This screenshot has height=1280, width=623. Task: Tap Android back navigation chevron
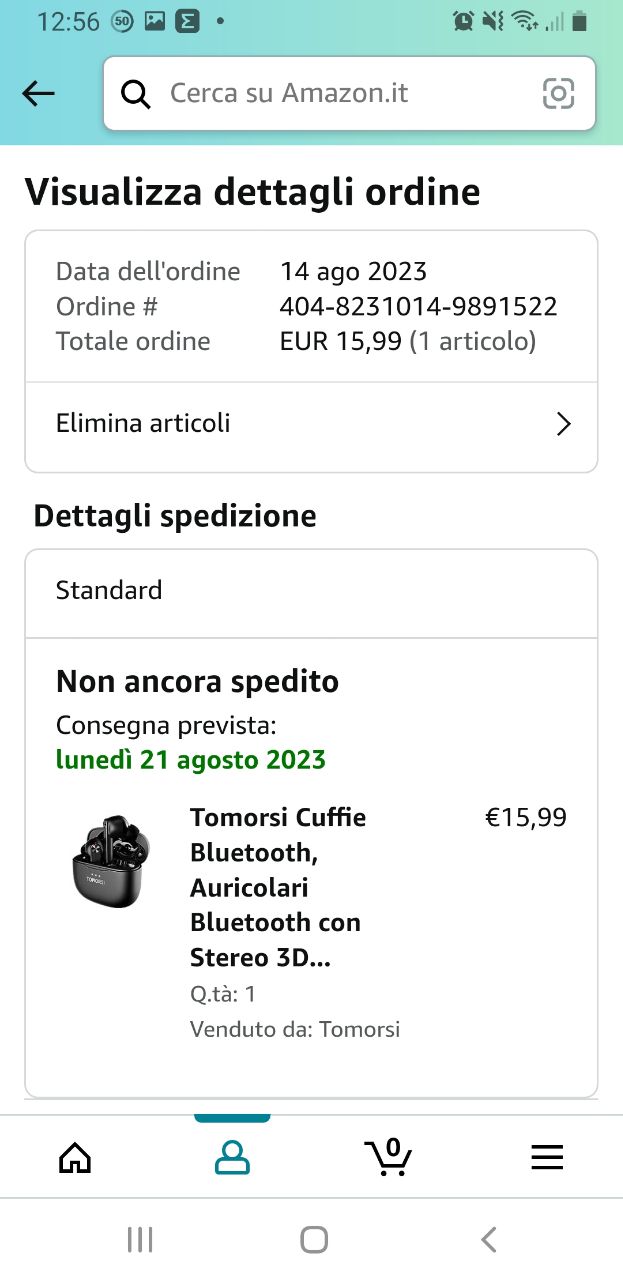[x=488, y=1240]
